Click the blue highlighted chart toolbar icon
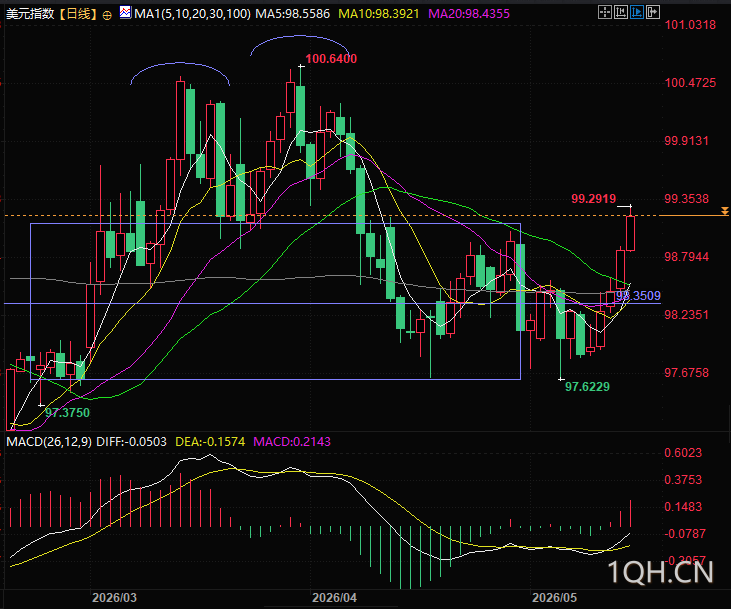 pos(636,12)
